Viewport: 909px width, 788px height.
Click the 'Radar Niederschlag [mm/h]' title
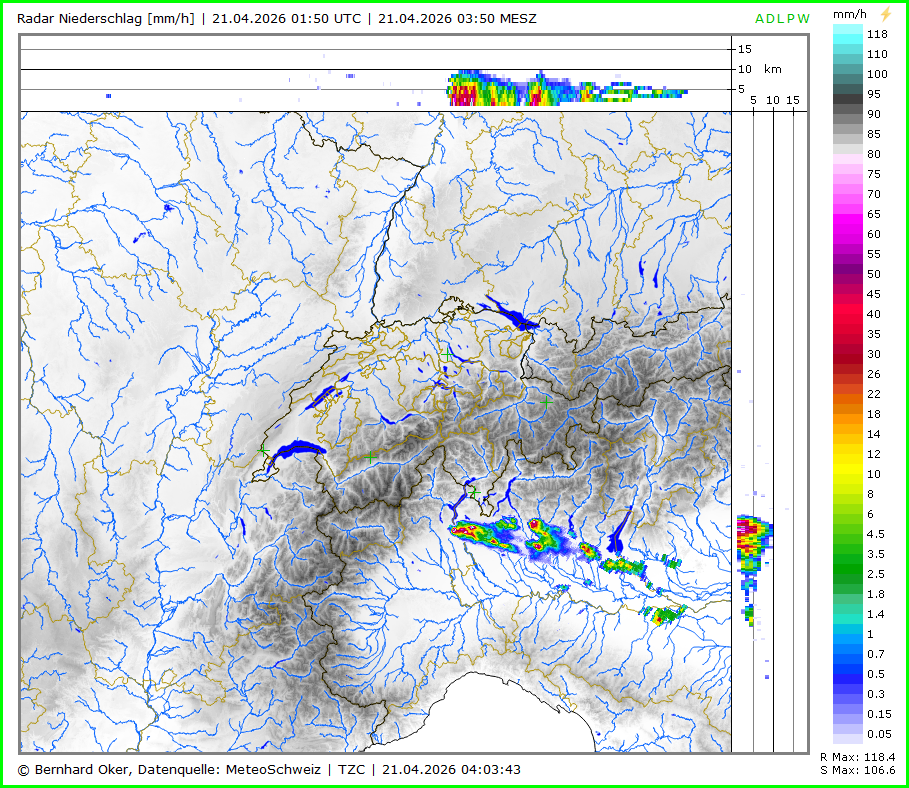click(106, 18)
